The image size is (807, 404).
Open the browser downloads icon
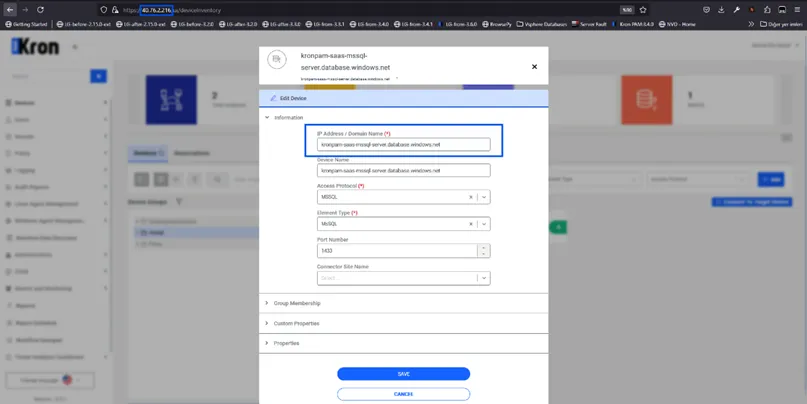722,10
